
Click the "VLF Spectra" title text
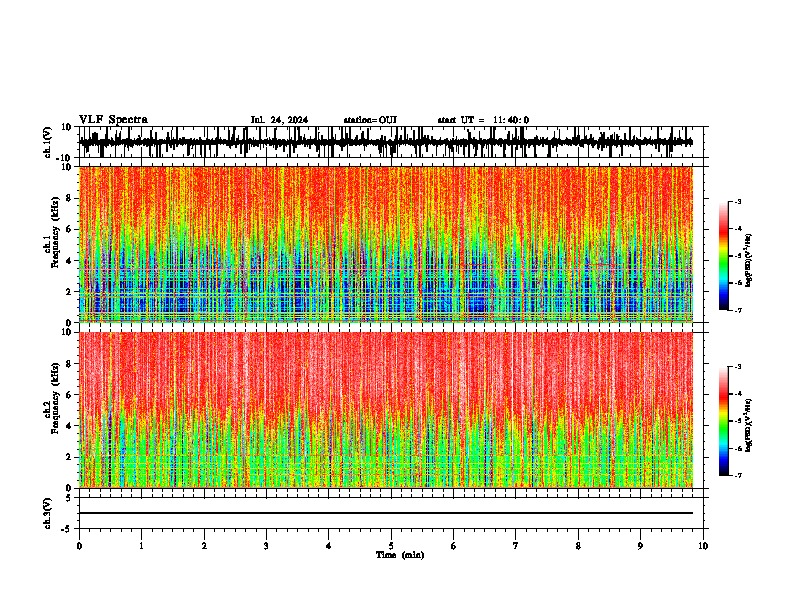[x=113, y=120]
